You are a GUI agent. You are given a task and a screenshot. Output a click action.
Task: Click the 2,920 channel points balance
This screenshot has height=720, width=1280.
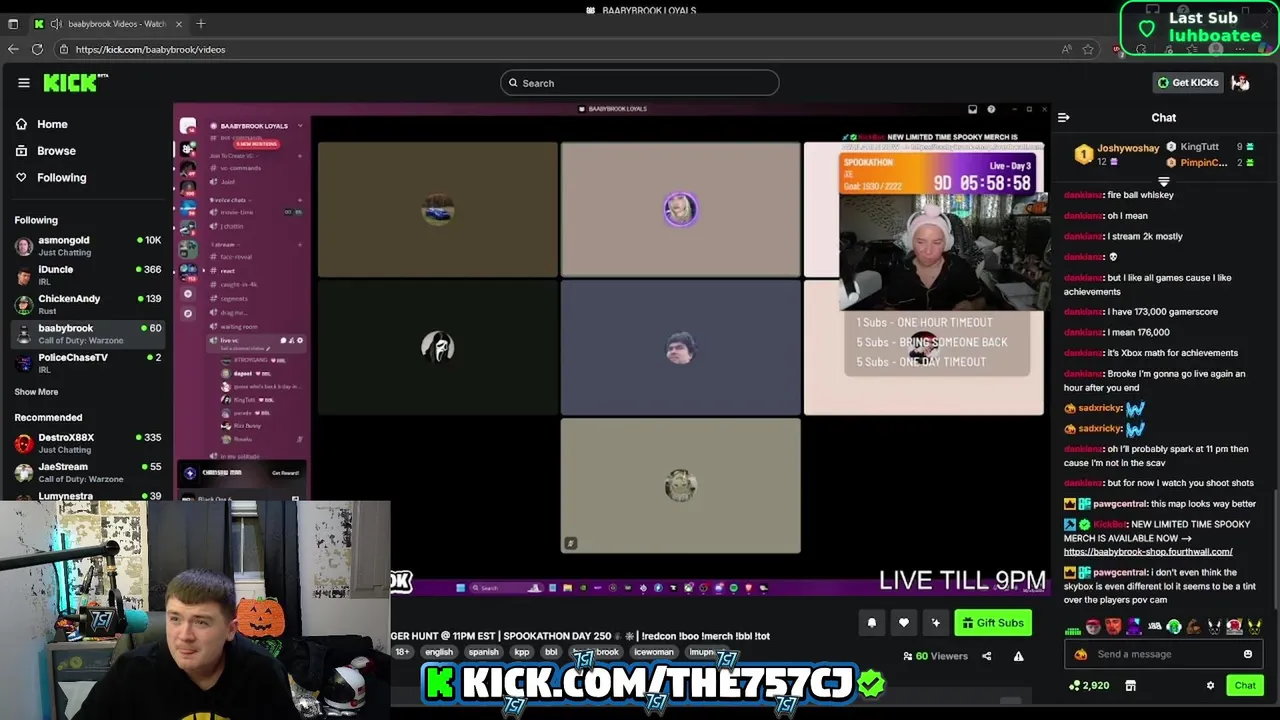[1089, 686]
